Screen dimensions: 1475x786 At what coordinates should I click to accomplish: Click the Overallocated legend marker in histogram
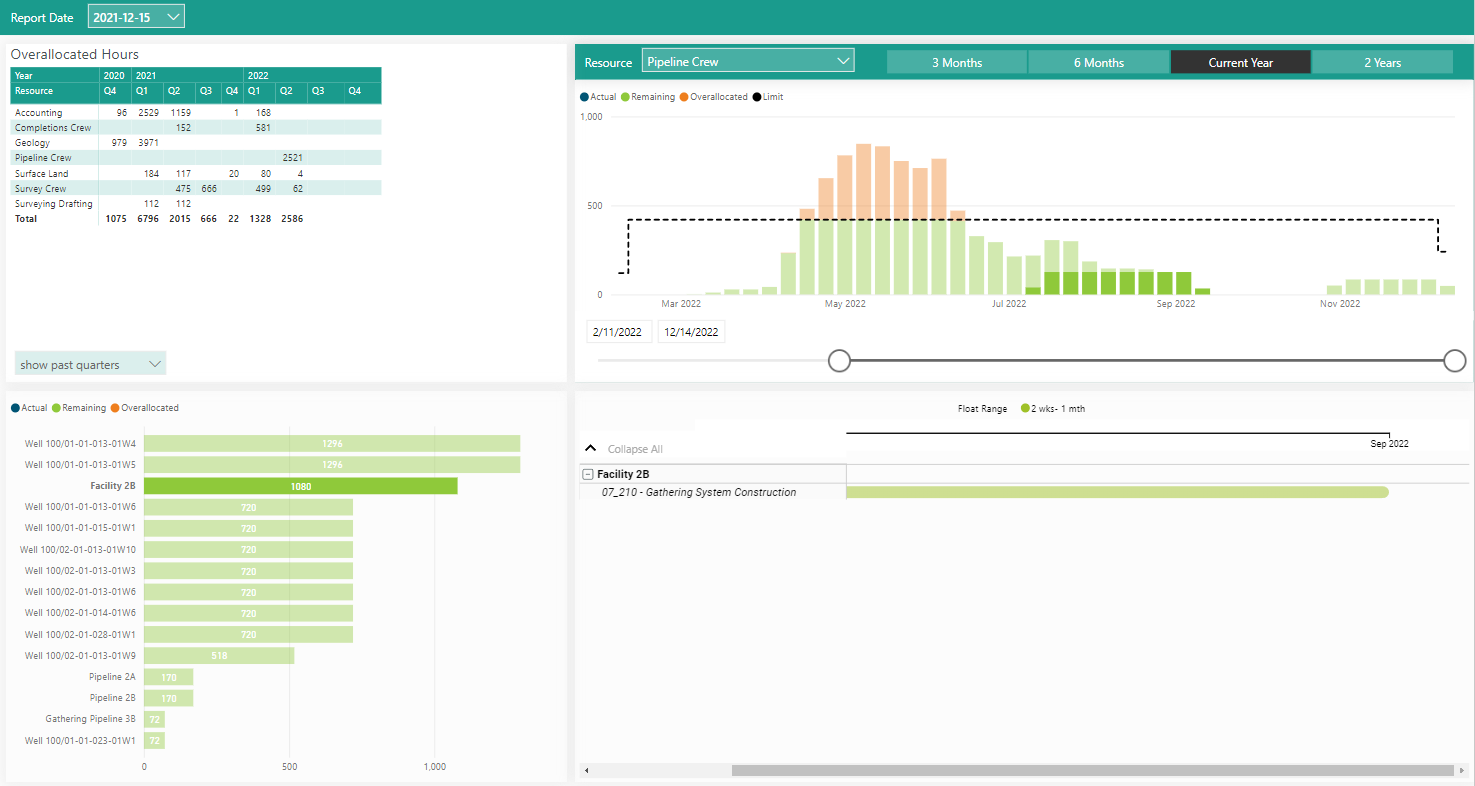tap(685, 97)
